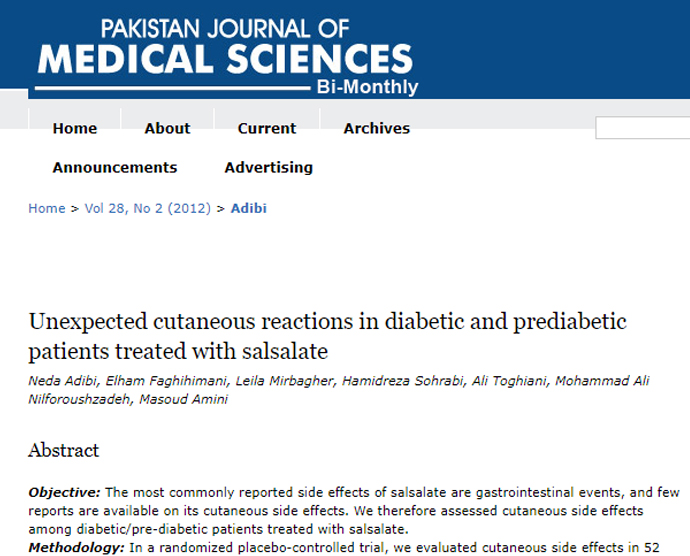Viewport: 690px width, 556px height.
Task: Open the Home navigation menu item
Action: tap(75, 128)
